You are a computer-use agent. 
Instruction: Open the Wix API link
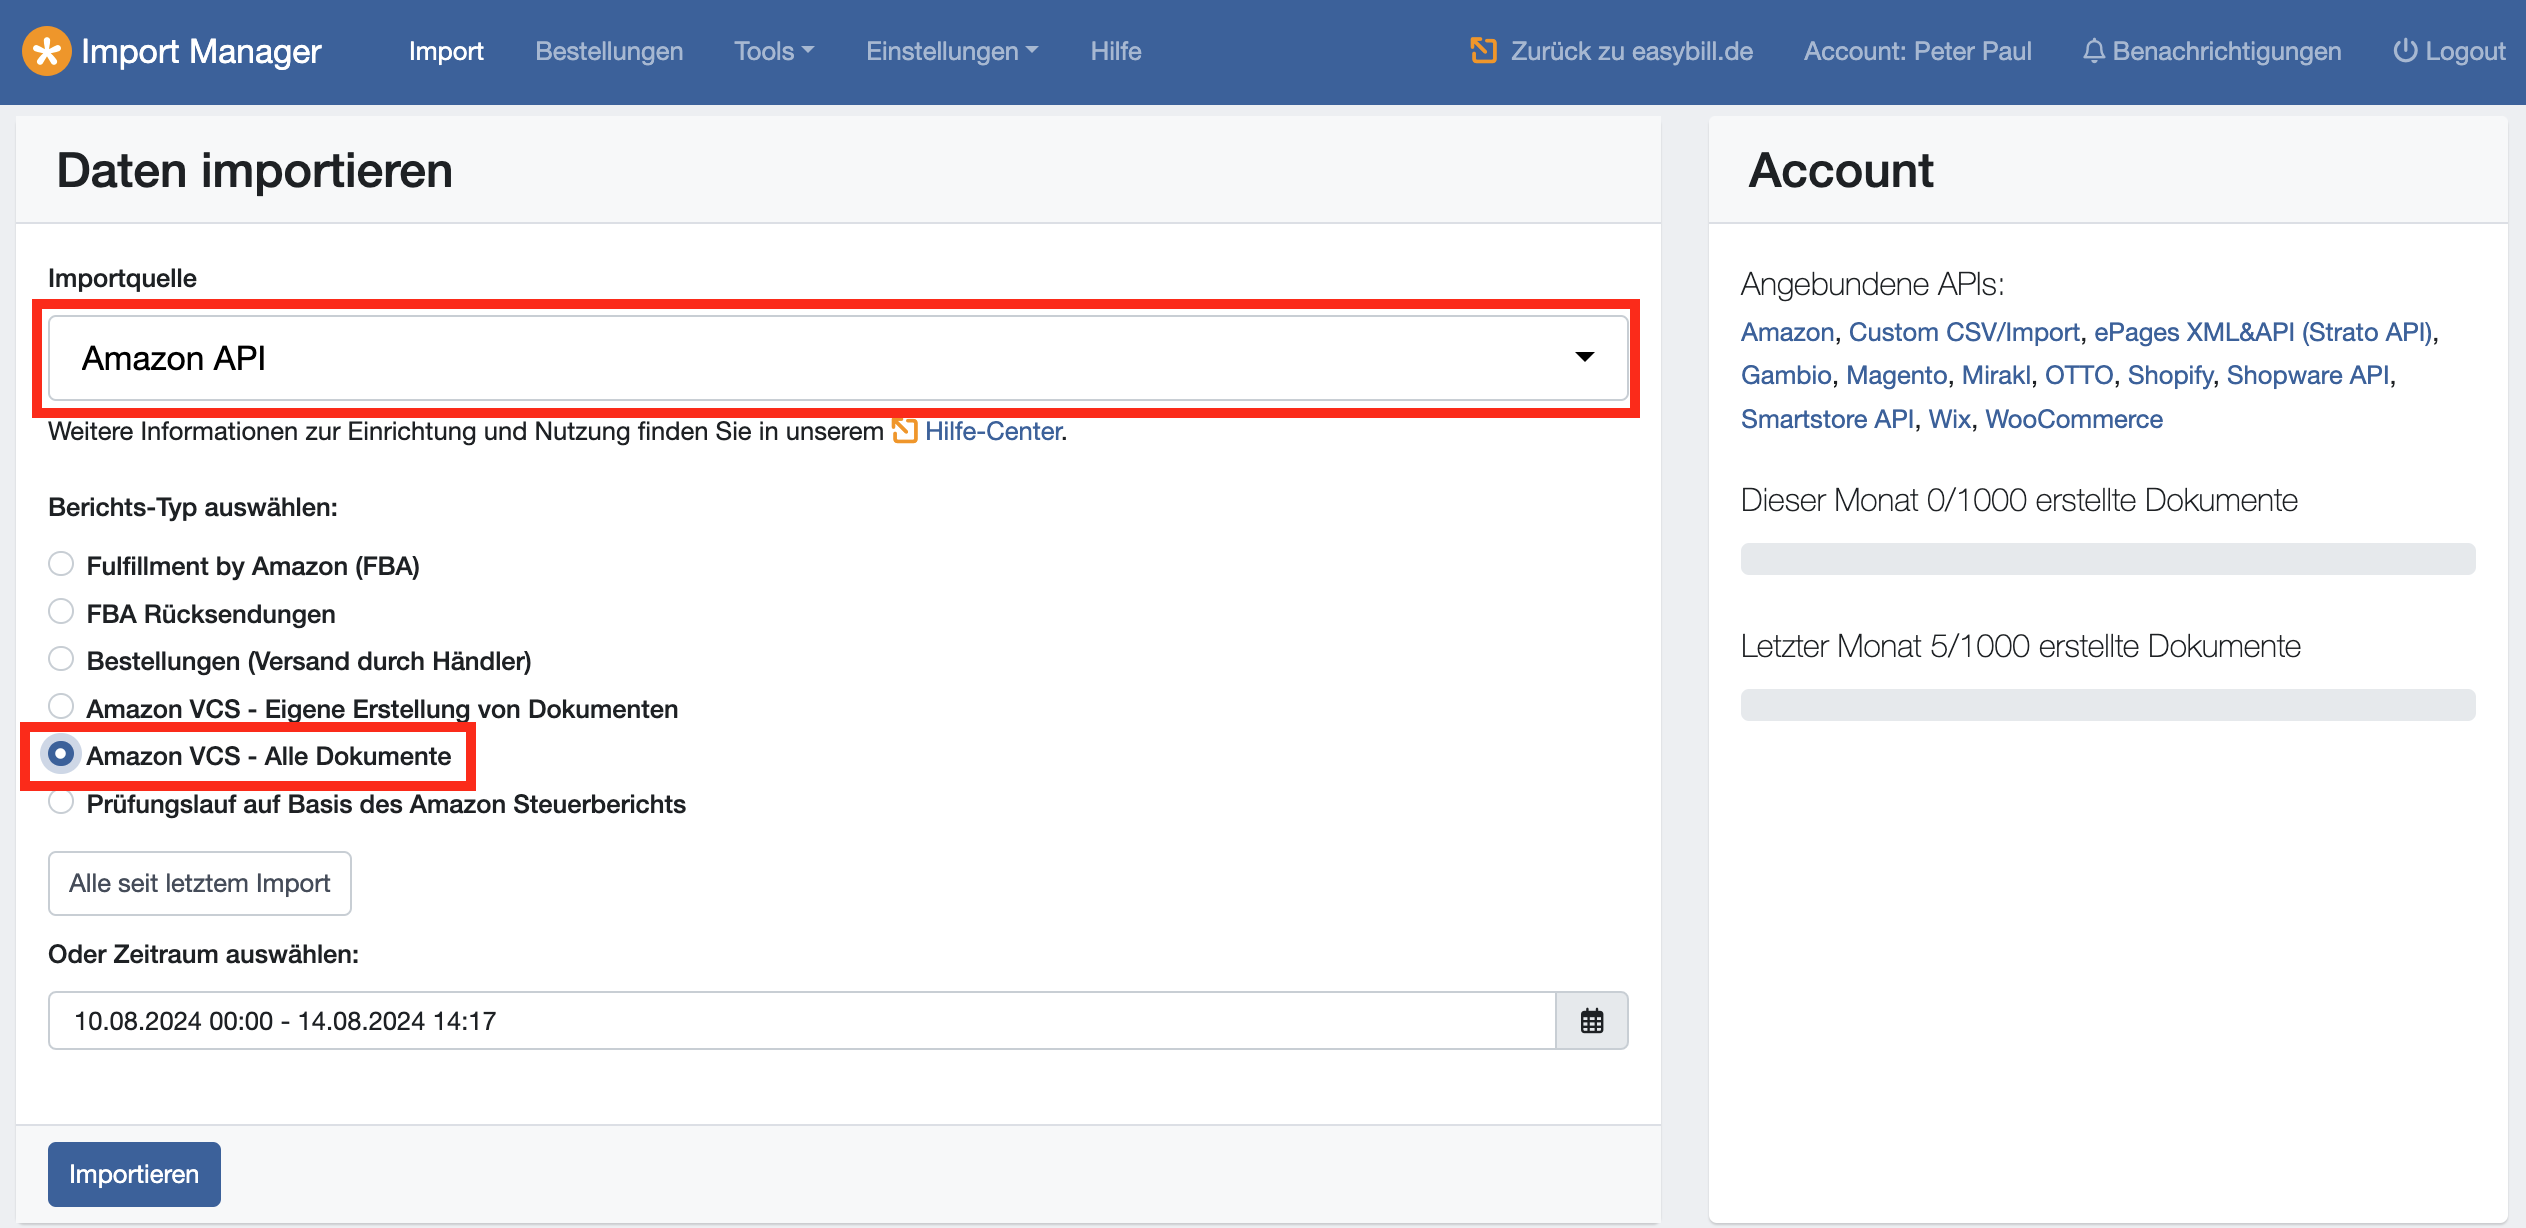point(1949,419)
